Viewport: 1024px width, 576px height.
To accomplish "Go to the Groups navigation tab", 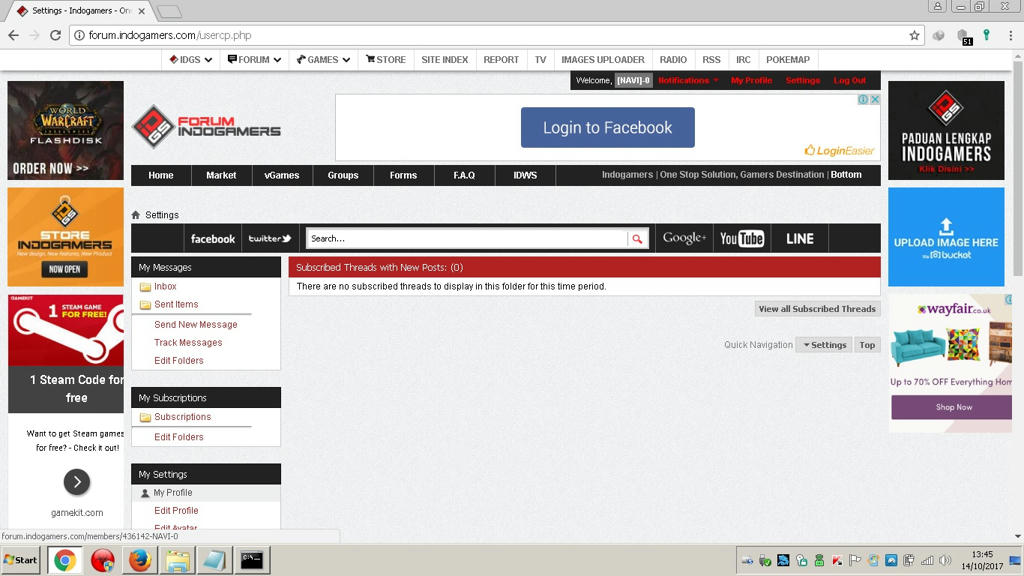I will pos(343,175).
